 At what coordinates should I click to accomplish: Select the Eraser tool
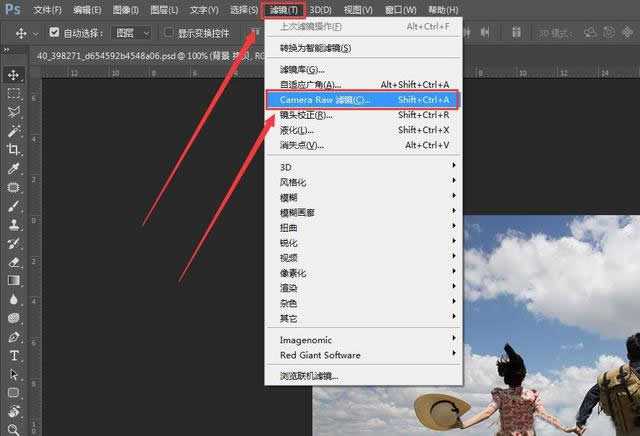pos(14,262)
